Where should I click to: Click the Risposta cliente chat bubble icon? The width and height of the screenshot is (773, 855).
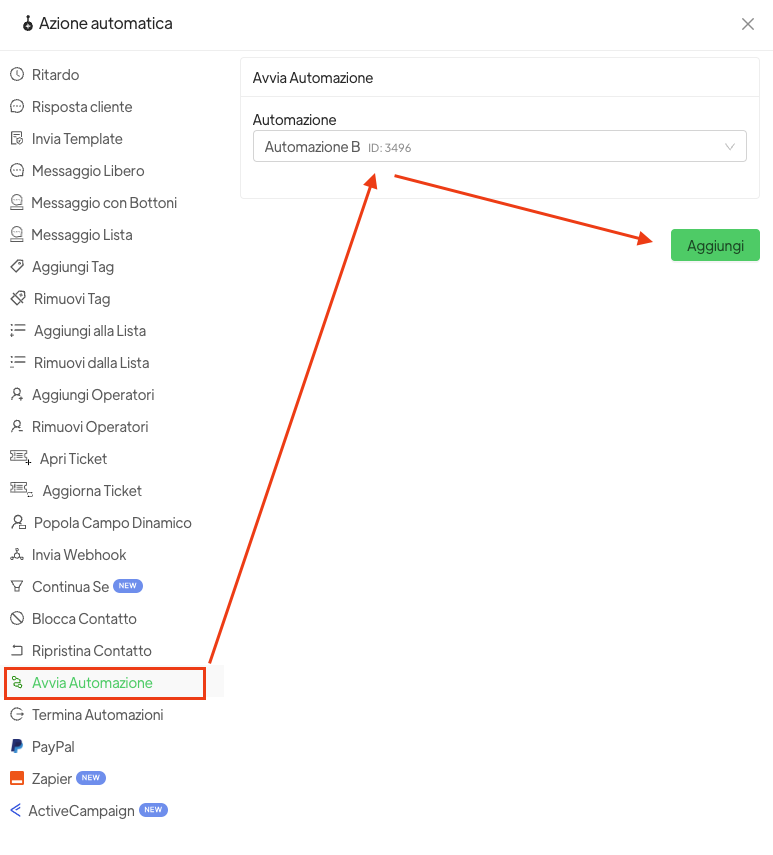(16, 107)
